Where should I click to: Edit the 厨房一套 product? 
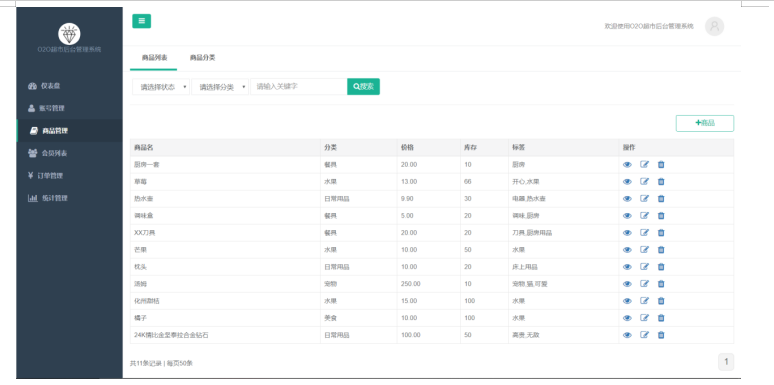tap(644, 164)
